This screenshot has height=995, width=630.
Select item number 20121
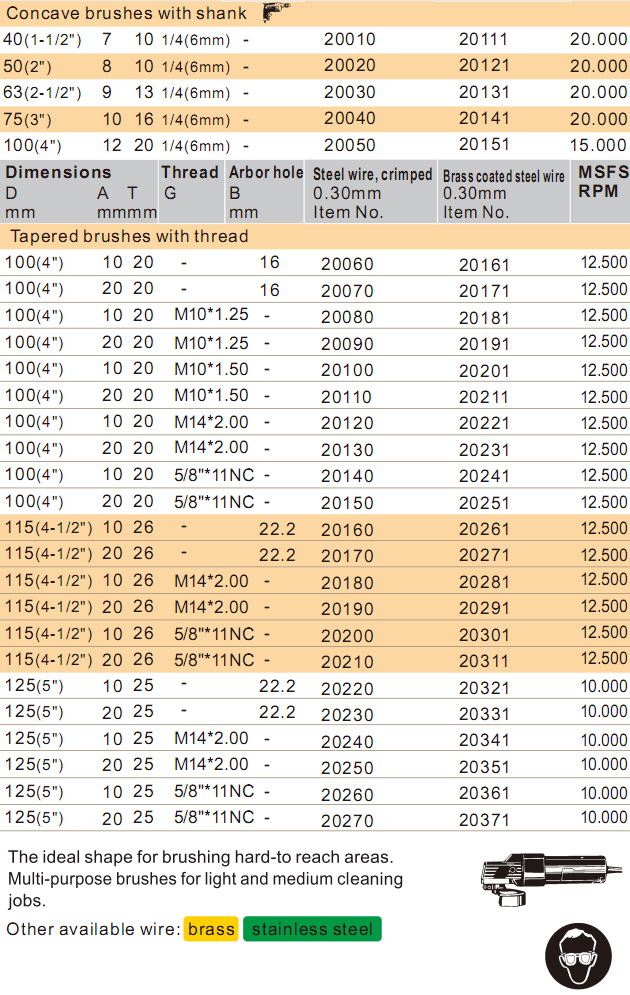coord(483,65)
